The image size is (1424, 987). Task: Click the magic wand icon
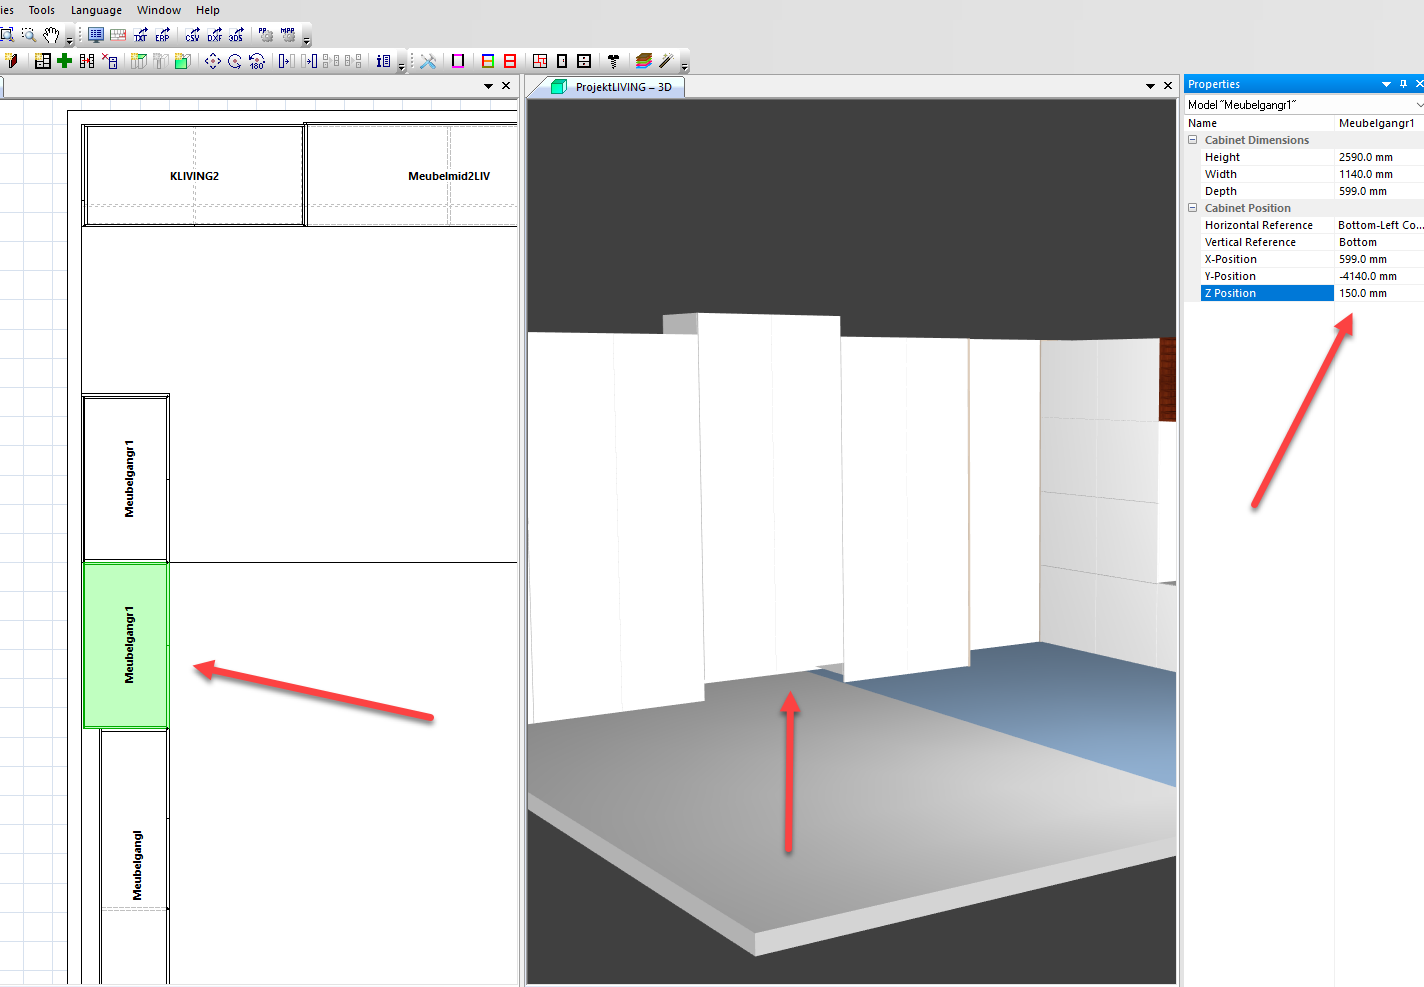(666, 61)
